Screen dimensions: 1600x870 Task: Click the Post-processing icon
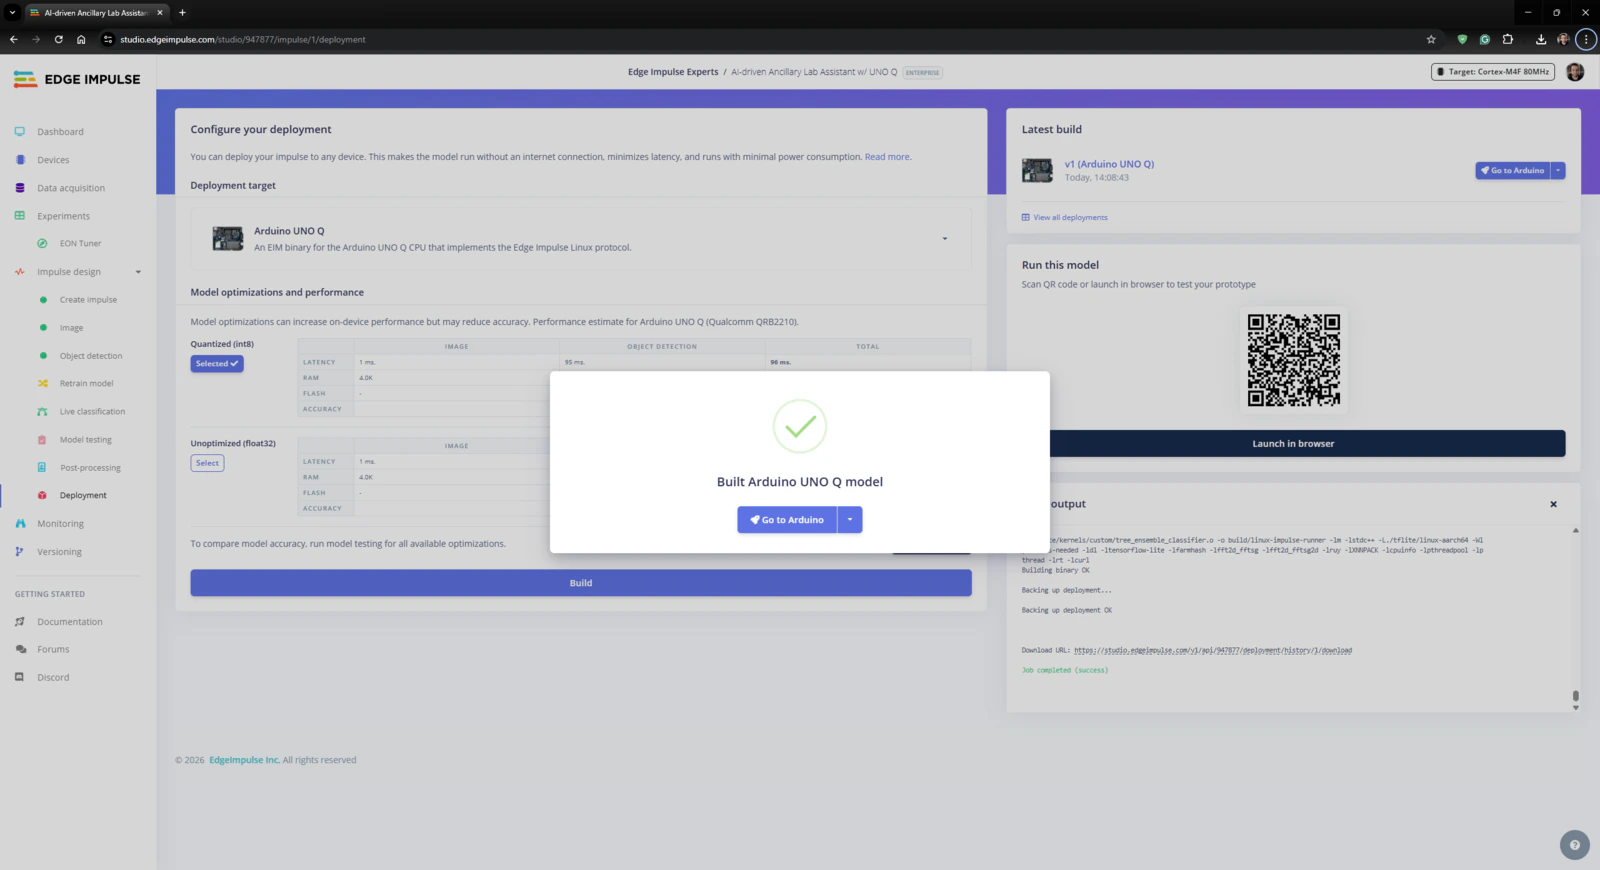click(42, 467)
